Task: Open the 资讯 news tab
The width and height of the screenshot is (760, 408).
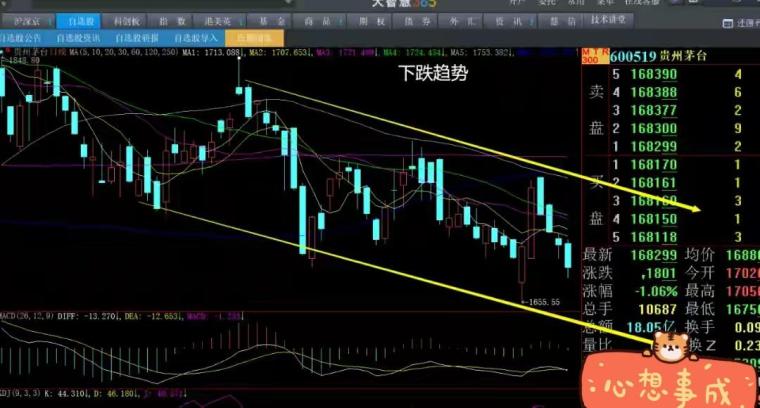Action: (x=495, y=20)
